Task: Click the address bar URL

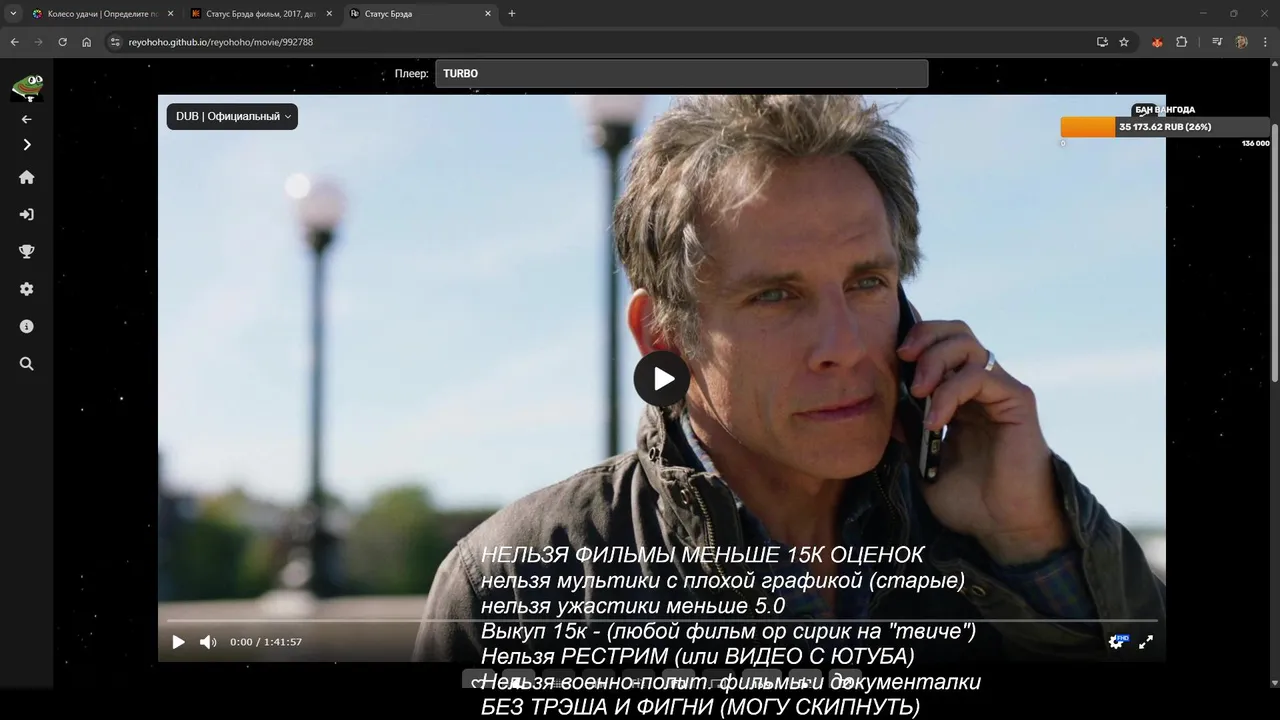Action: [x=220, y=42]
